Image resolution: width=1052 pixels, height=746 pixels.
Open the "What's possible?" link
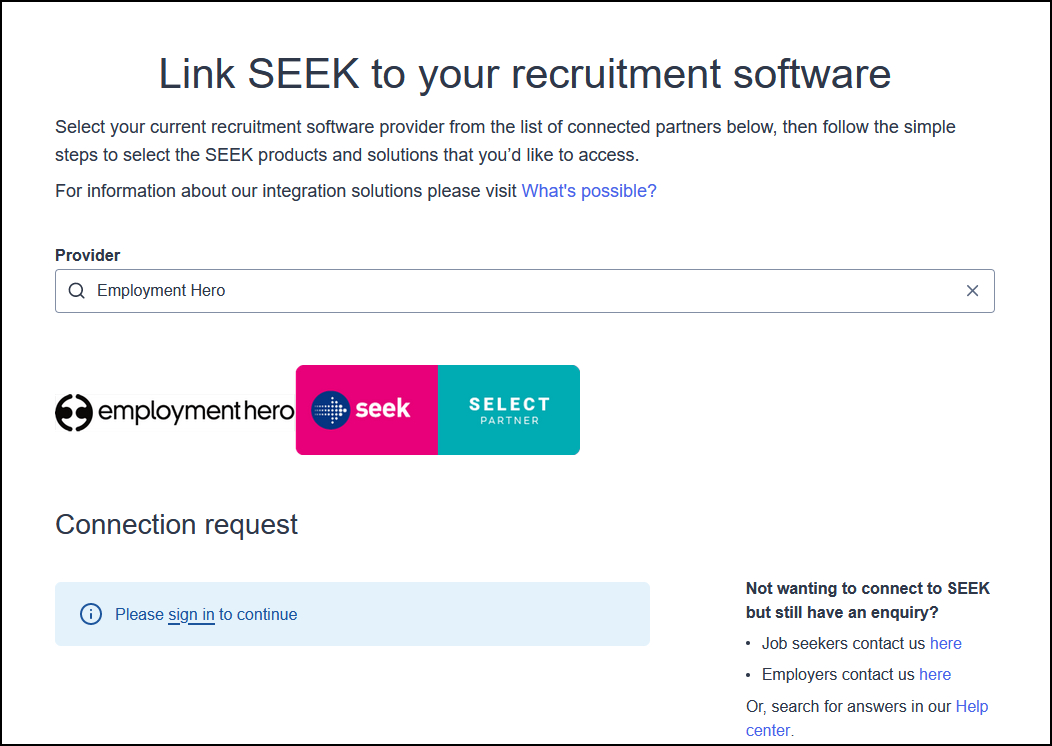pos(589,191)
